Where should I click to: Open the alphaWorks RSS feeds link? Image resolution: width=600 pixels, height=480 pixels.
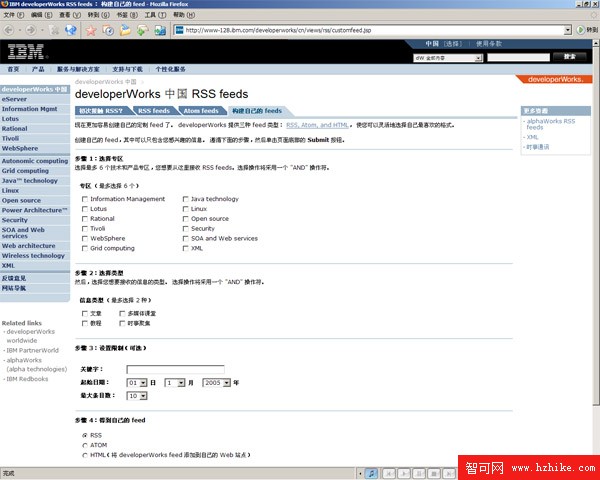tap(551, 124)
